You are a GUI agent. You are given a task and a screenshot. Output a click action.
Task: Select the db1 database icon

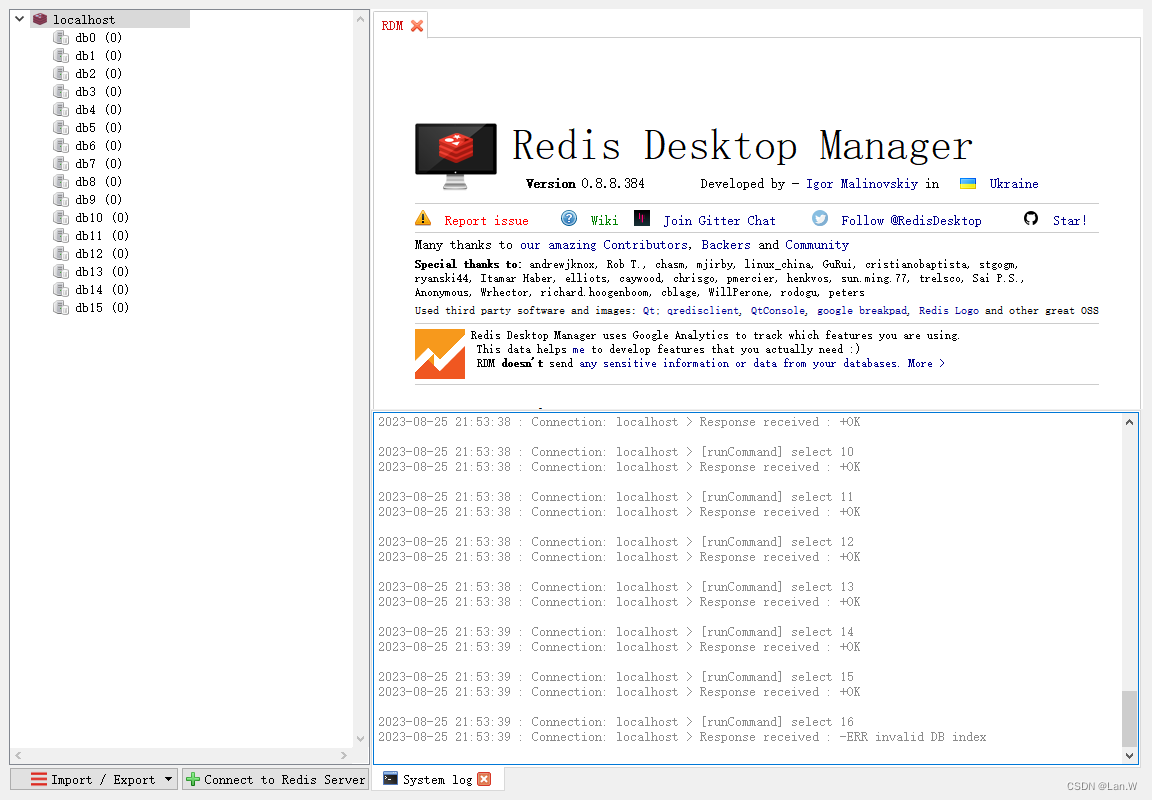(x=61, y=56)
